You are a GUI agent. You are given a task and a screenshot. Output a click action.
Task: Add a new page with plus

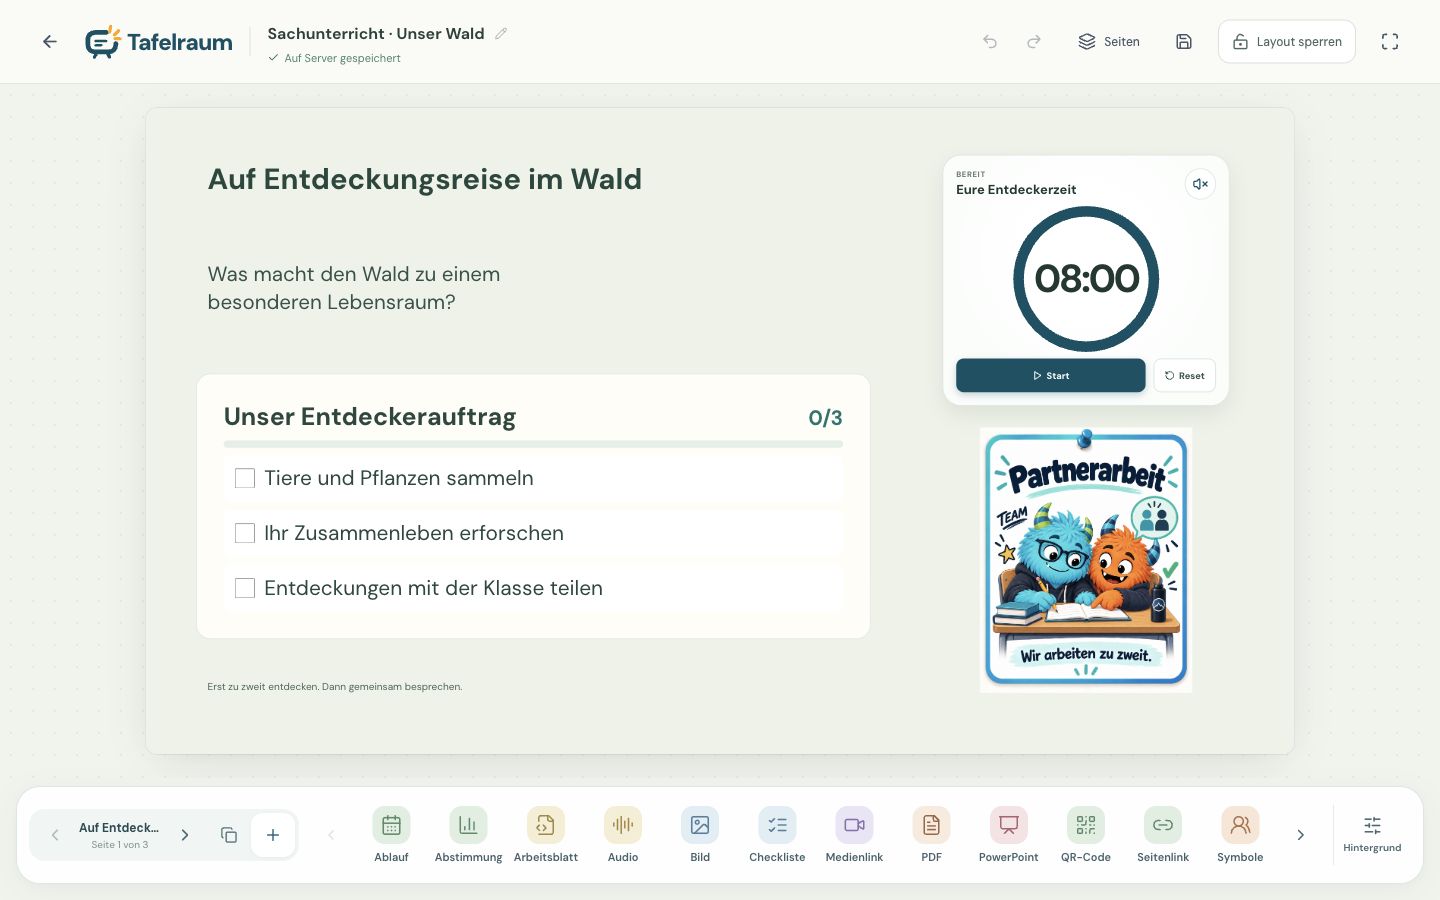(x=273, y=835)
